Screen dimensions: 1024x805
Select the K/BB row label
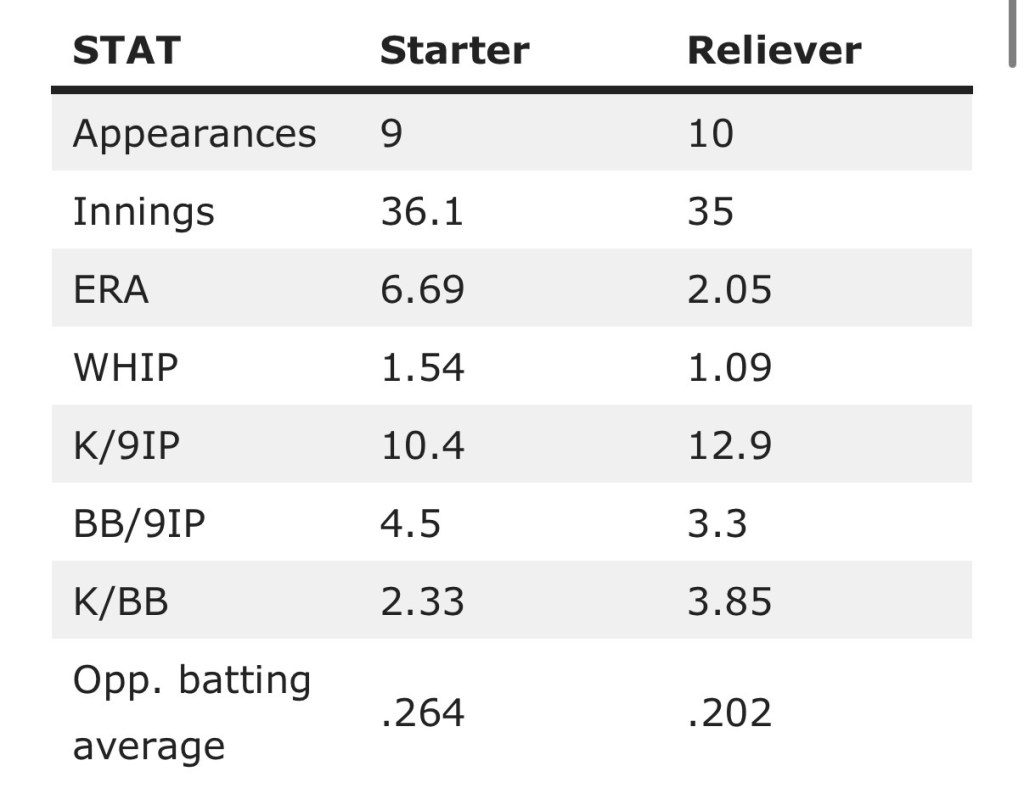tap(120, 601)
